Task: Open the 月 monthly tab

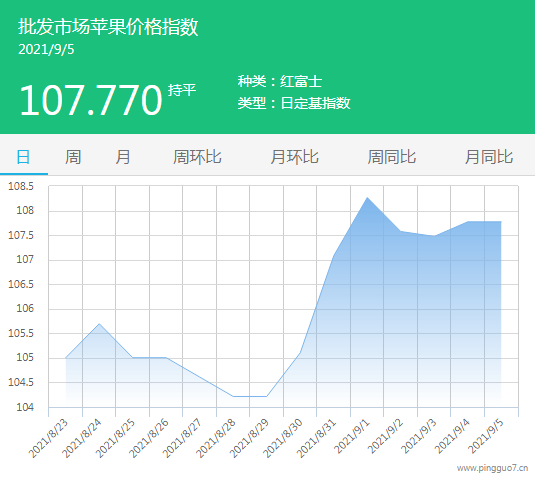Action: 122,157
